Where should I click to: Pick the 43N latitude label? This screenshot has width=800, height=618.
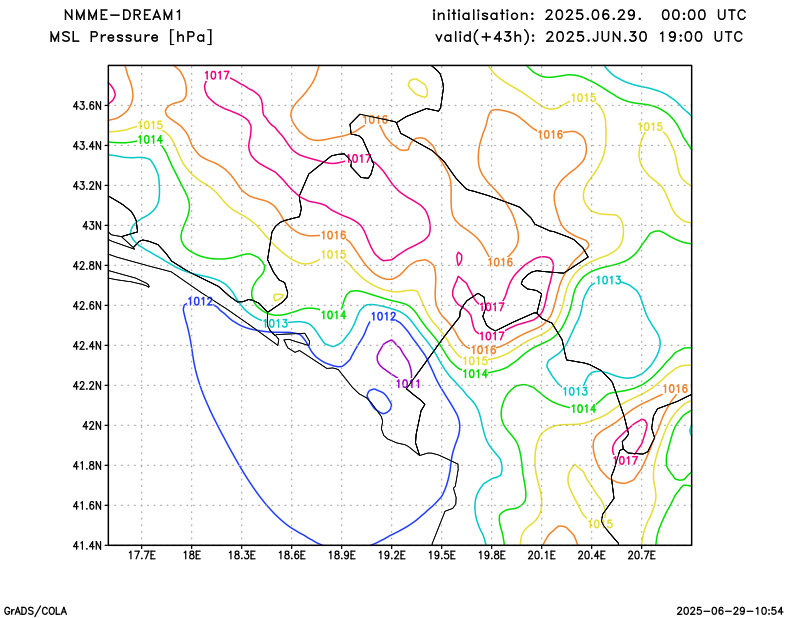tap(92, 226)
